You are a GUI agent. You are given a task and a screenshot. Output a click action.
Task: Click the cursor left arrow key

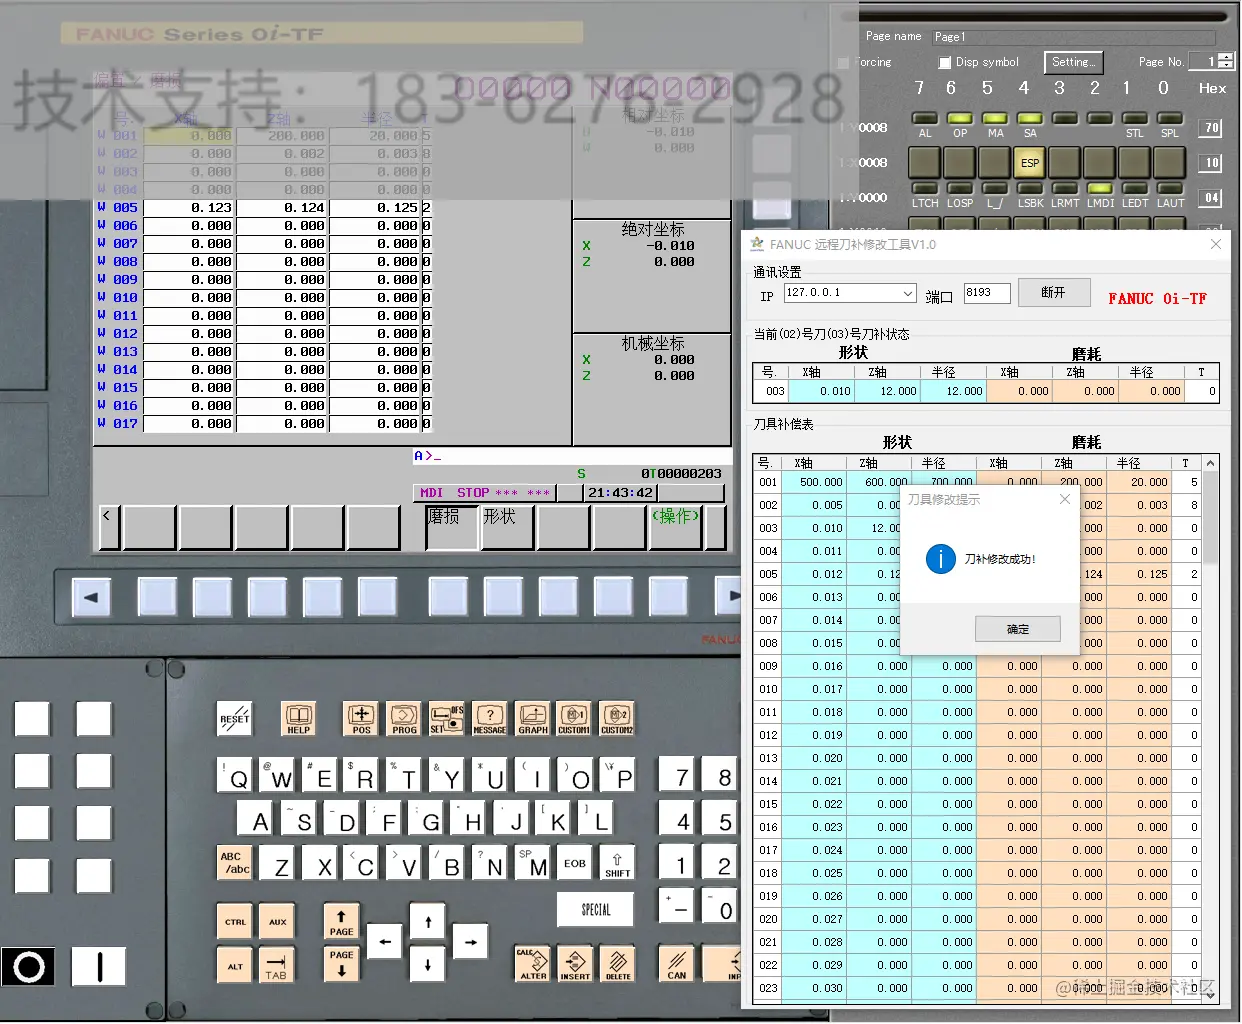(385, 942)
